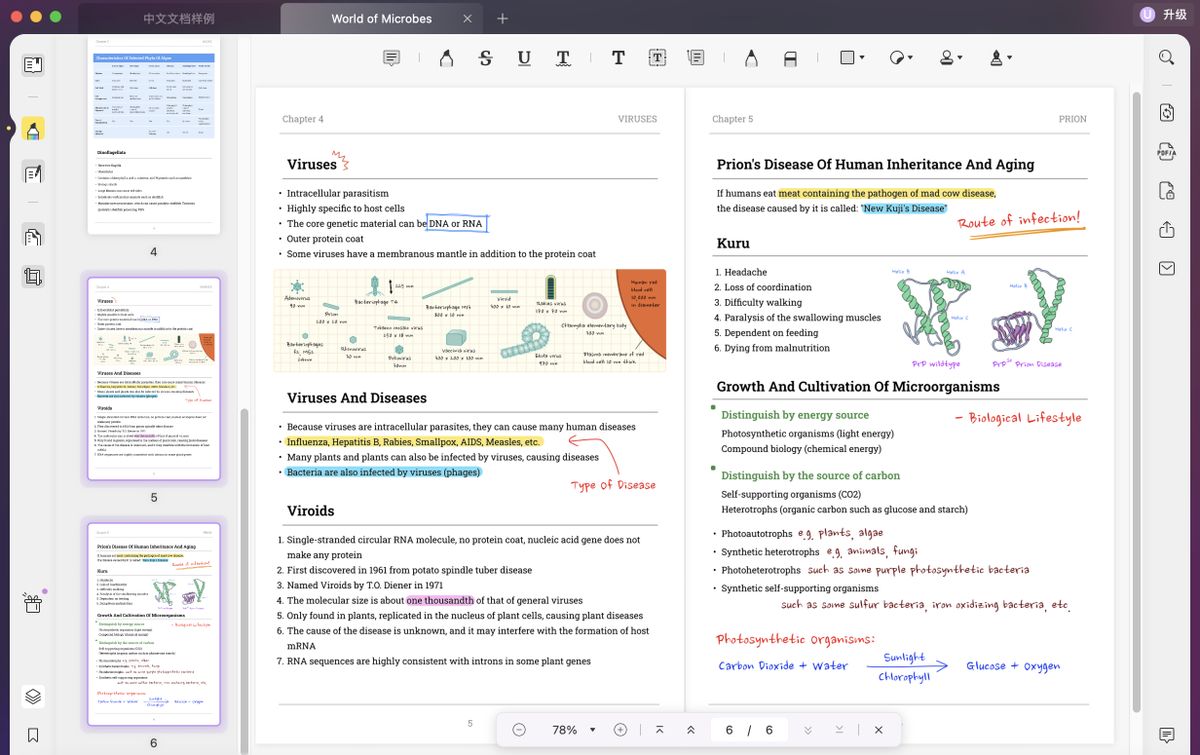
Task: Switch to the 中文文档样例 tab
Action: click(x=178, y=18)
